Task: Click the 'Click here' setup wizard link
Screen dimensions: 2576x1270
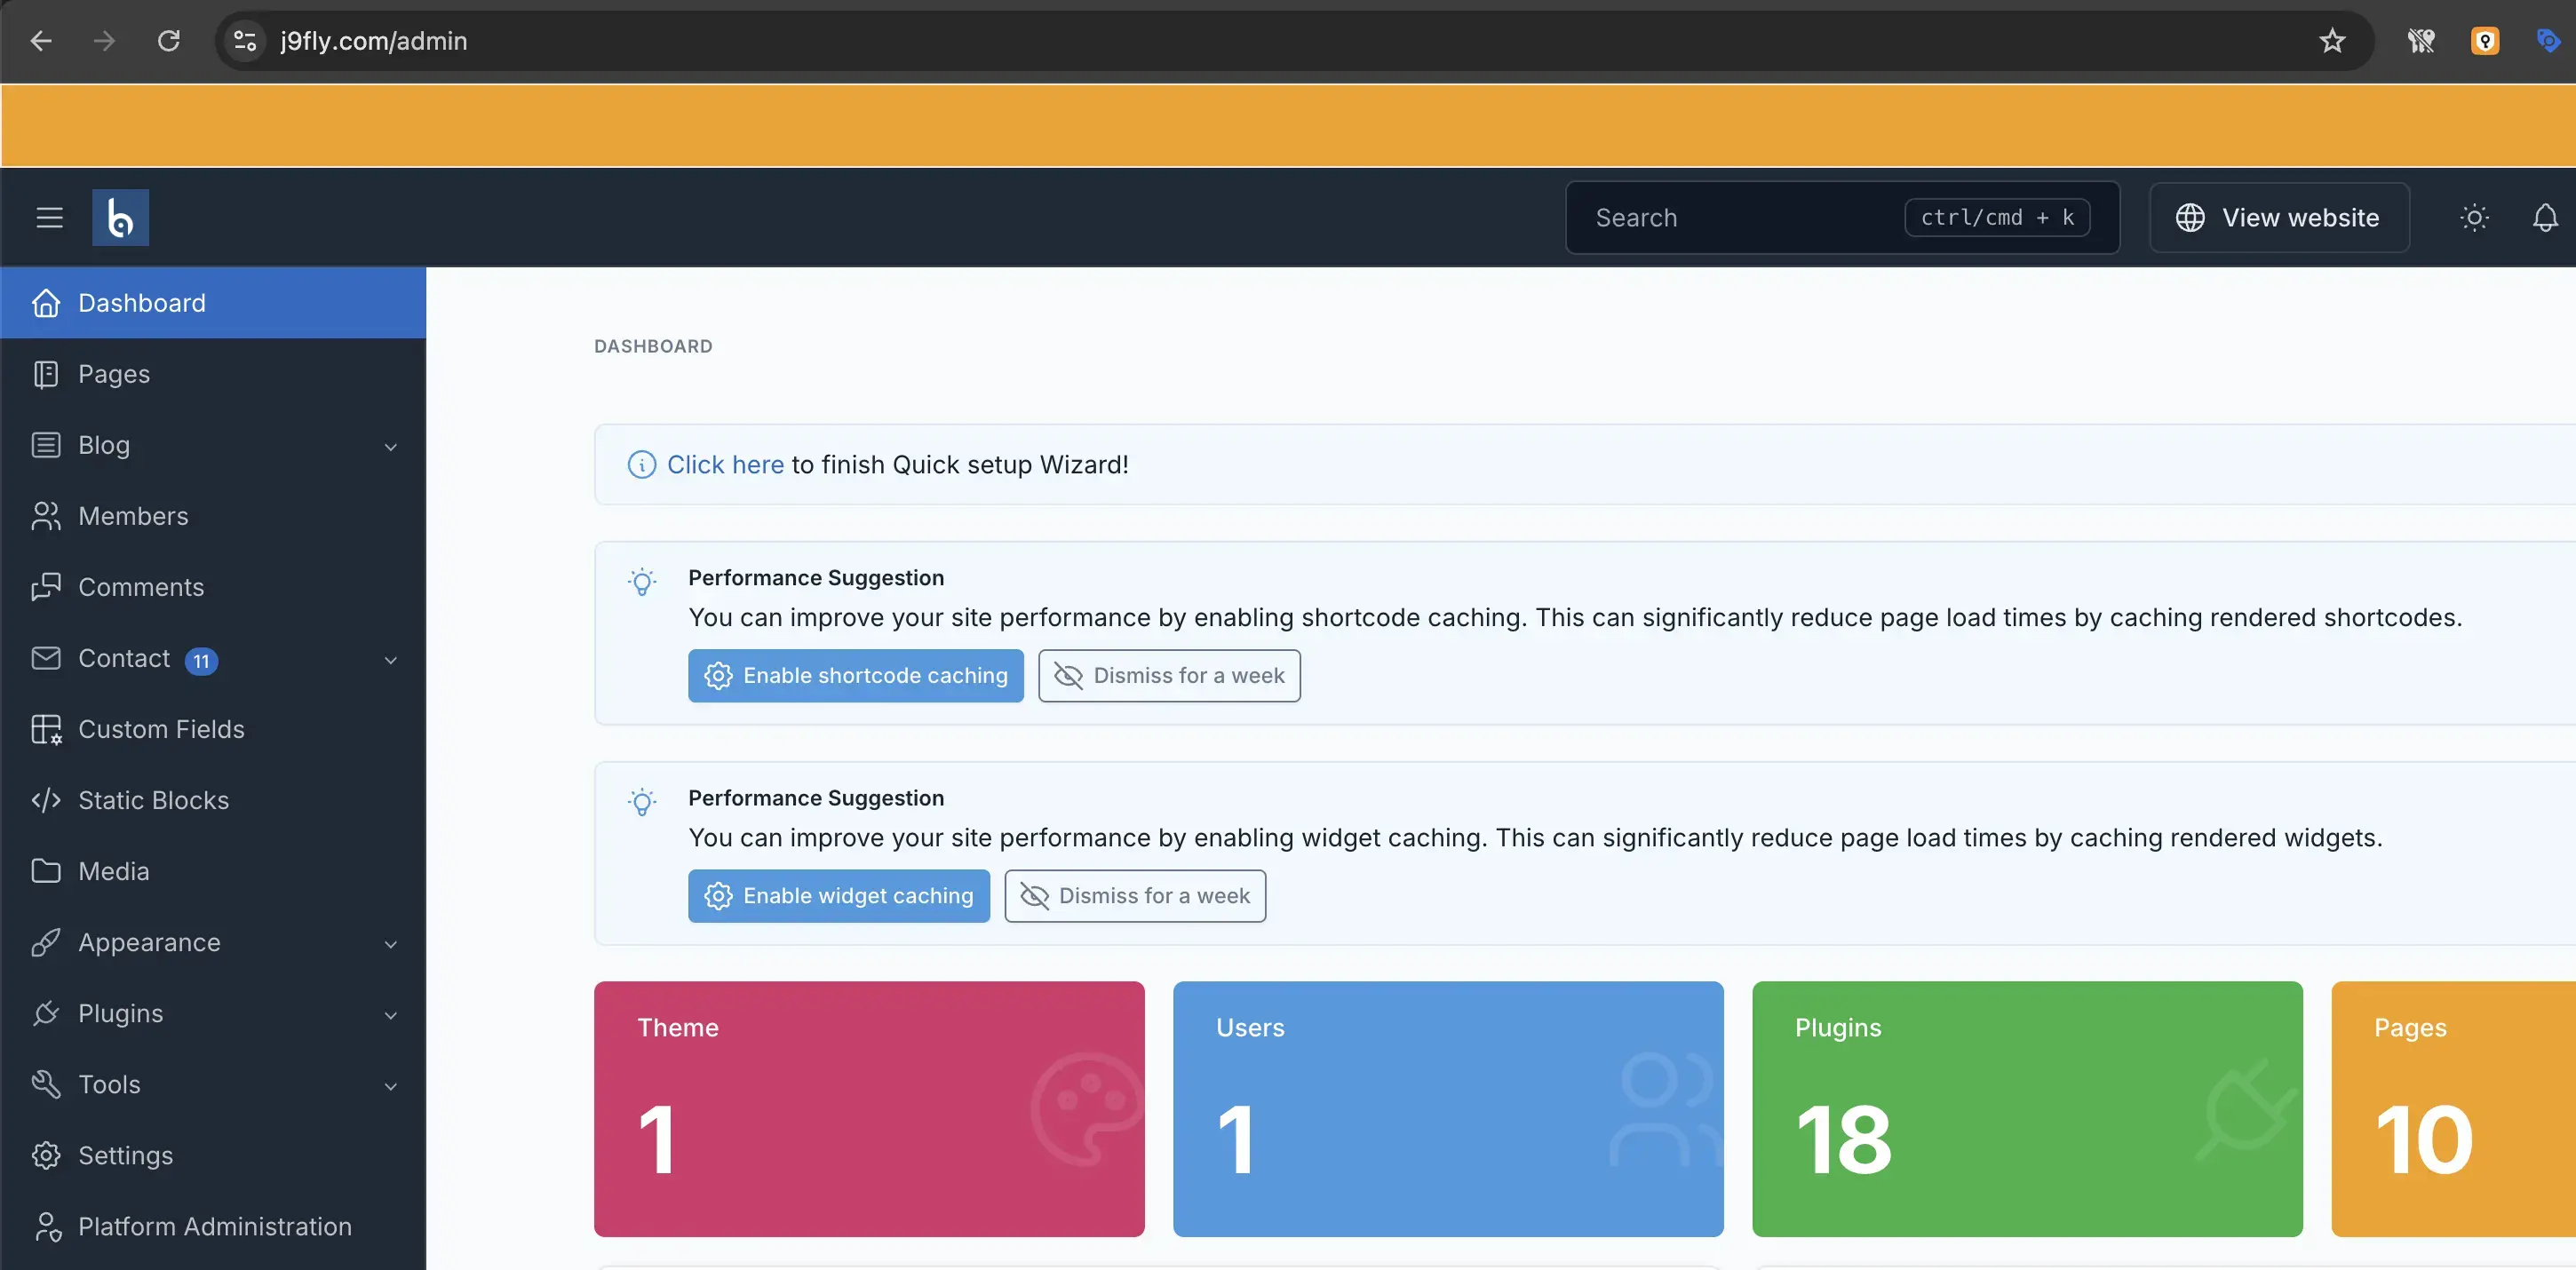Action: coord(725,464)
